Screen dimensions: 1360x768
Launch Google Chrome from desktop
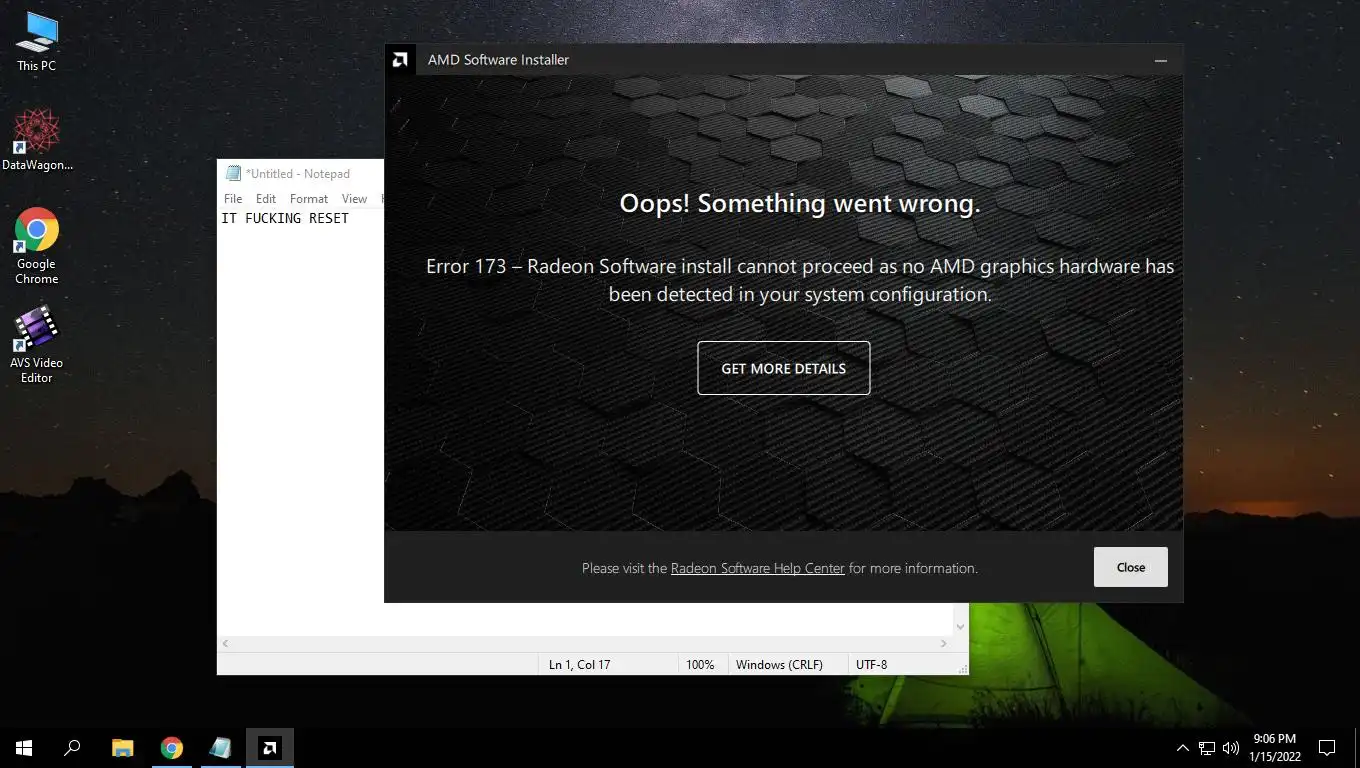tap(36, 246)
